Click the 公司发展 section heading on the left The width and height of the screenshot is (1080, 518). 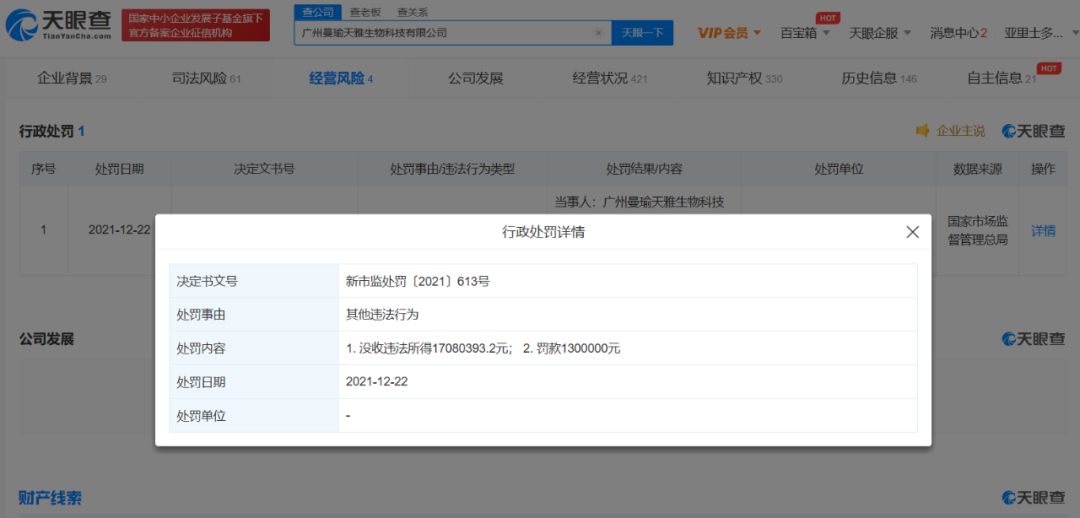coord(46,339)
